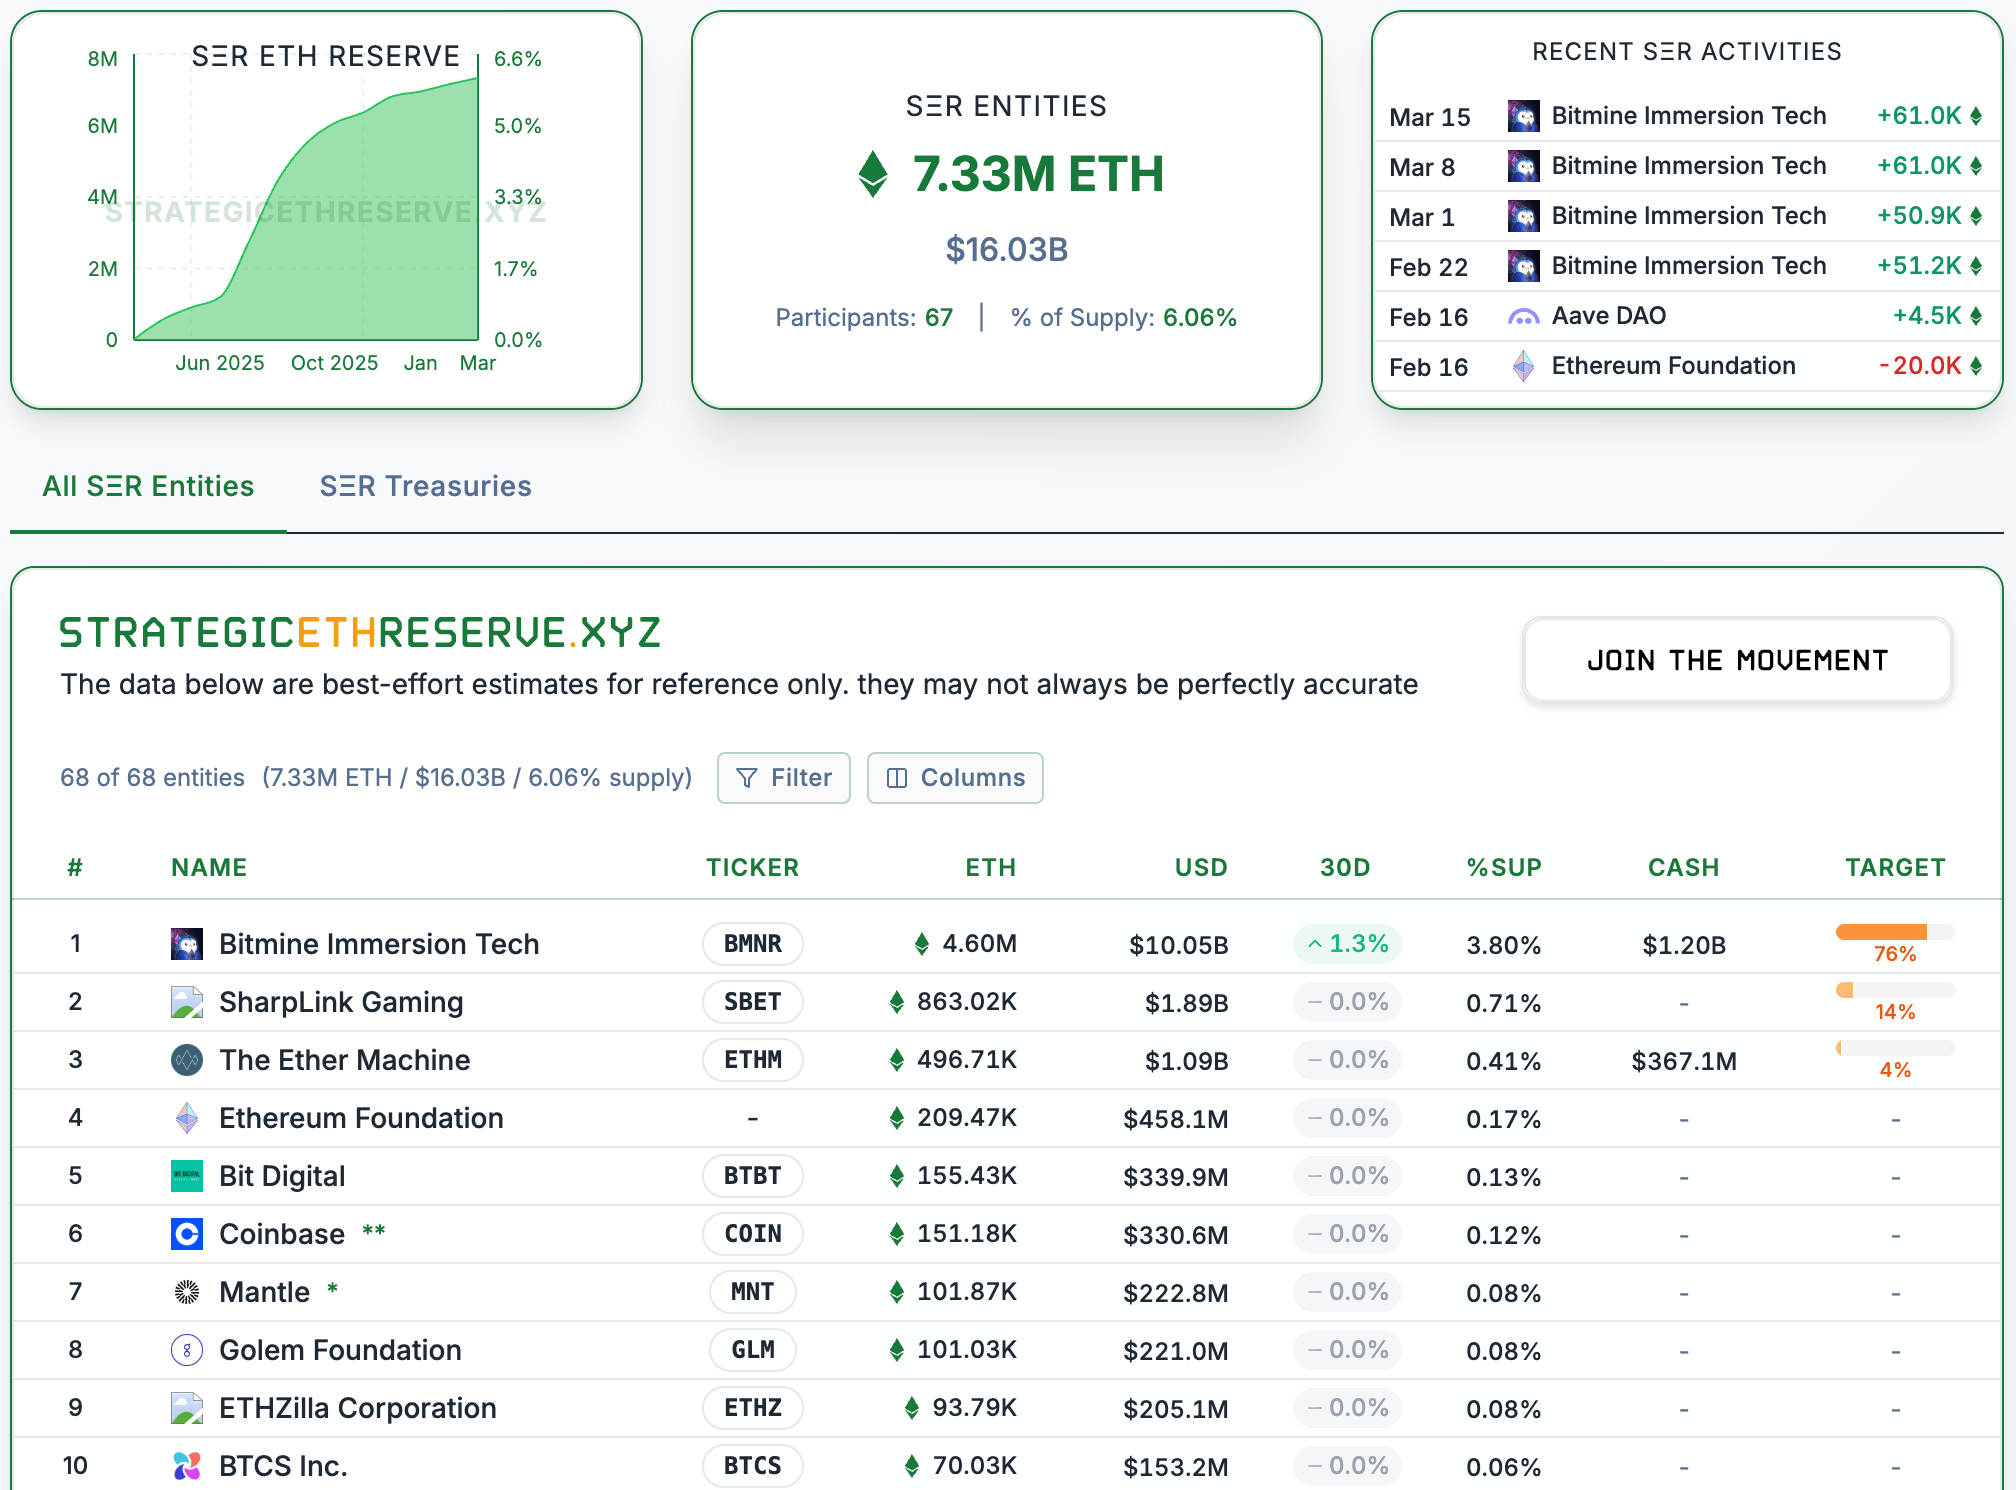Open SharpLink Gaming entity name
The height and width of the screenshot is (1490, 2016).
point(341,1002)
